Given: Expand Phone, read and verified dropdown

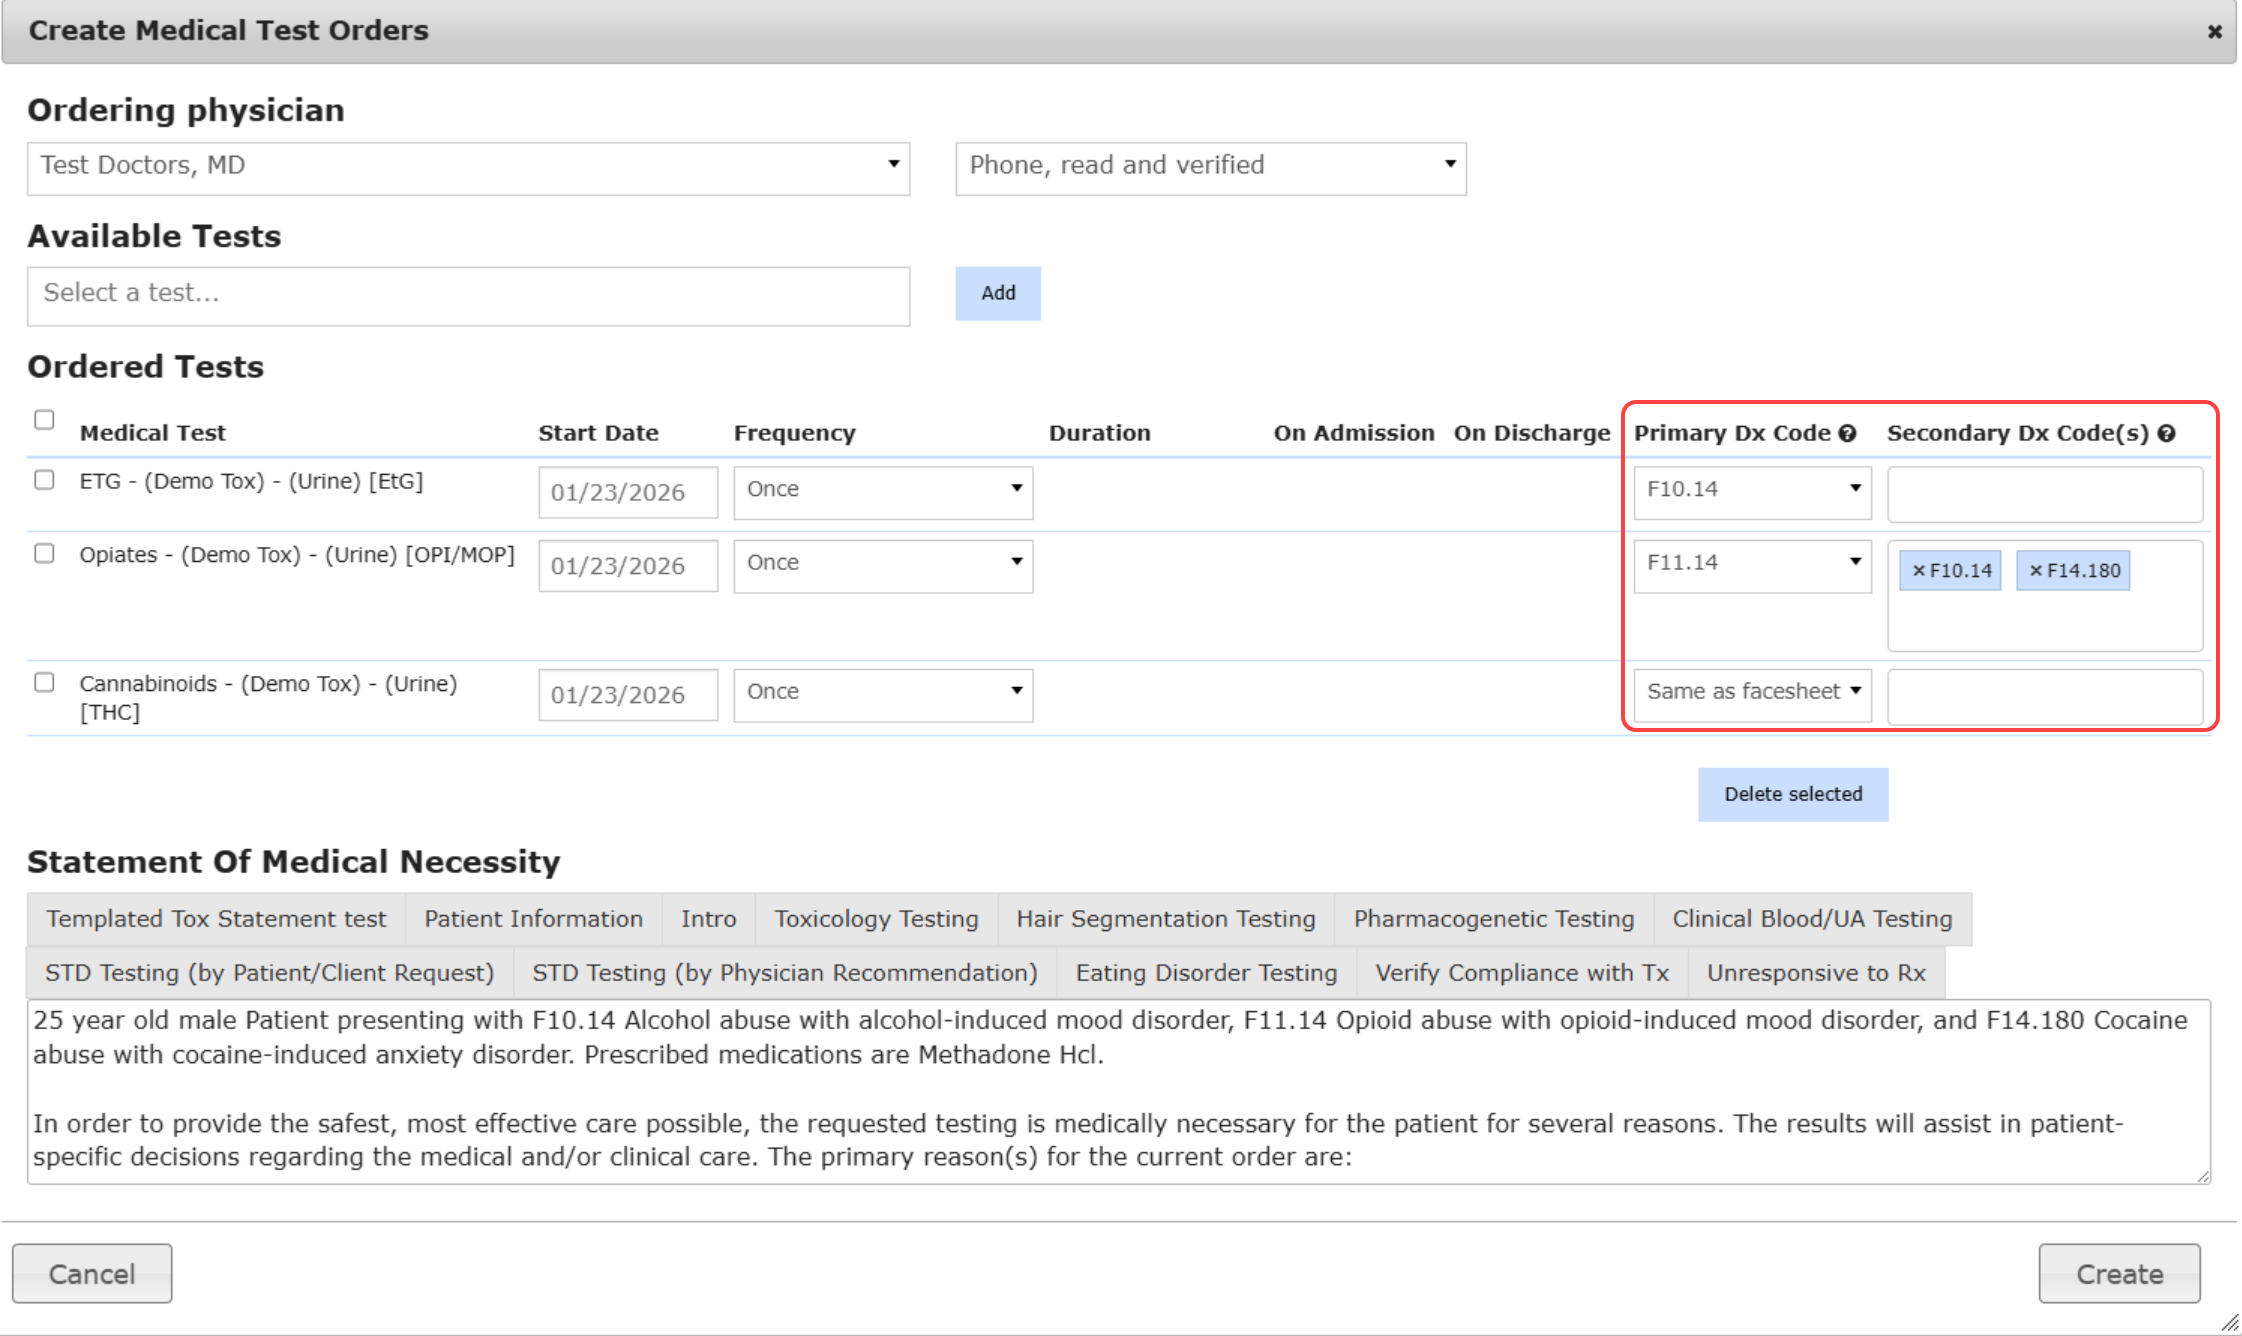Looking at the screenshot, I should pyautogui.click(x=1210, y=167).
